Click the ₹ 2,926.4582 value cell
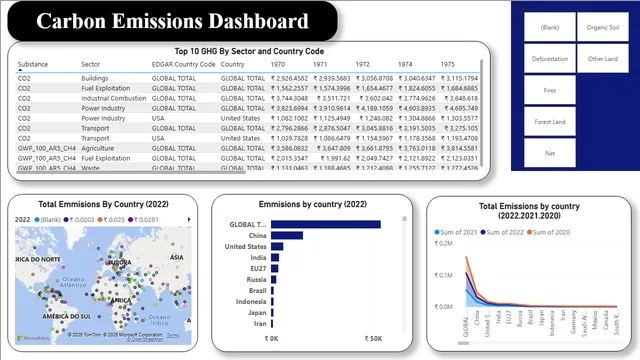Viewport: 640px width, 360px height. (x=289, y=78)
